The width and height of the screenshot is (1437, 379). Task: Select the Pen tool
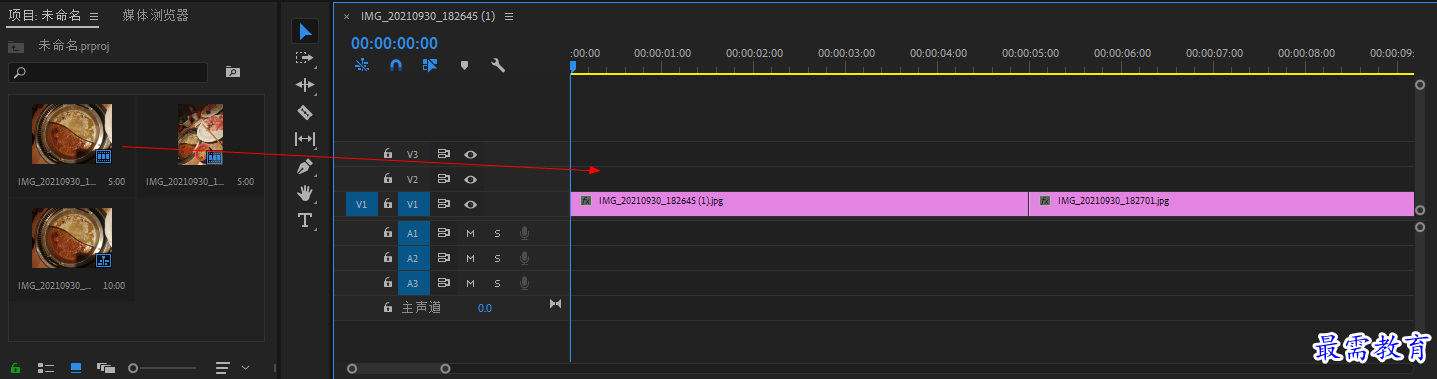[305, 166]
